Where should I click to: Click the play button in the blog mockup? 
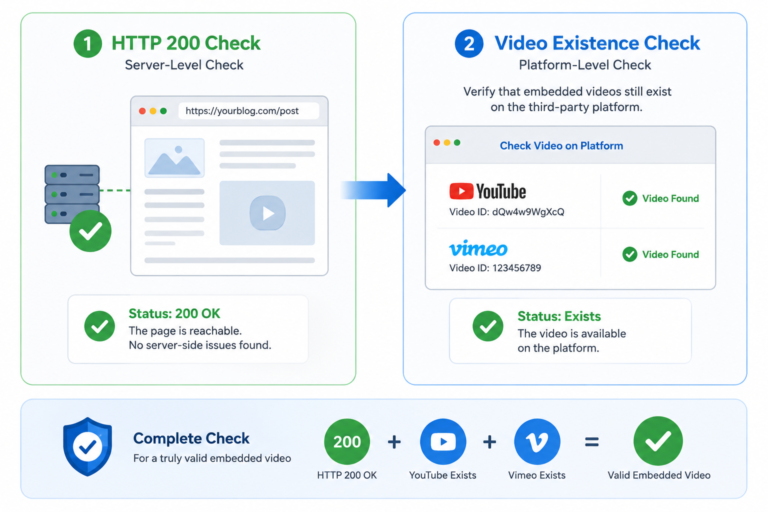point(267,213)
